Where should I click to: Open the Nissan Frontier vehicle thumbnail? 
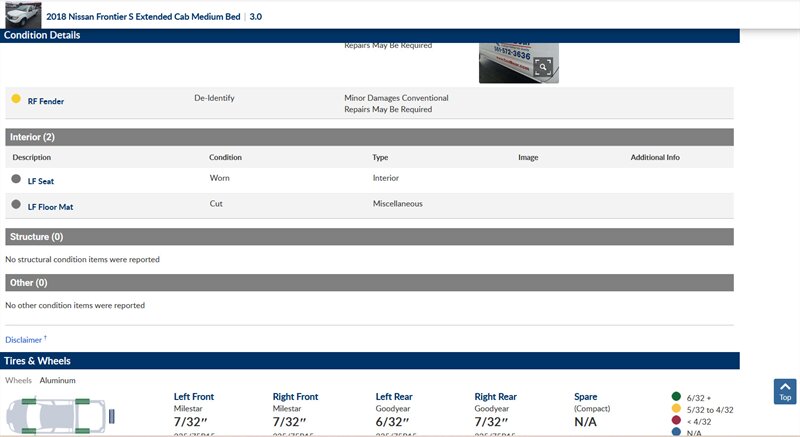23,16
